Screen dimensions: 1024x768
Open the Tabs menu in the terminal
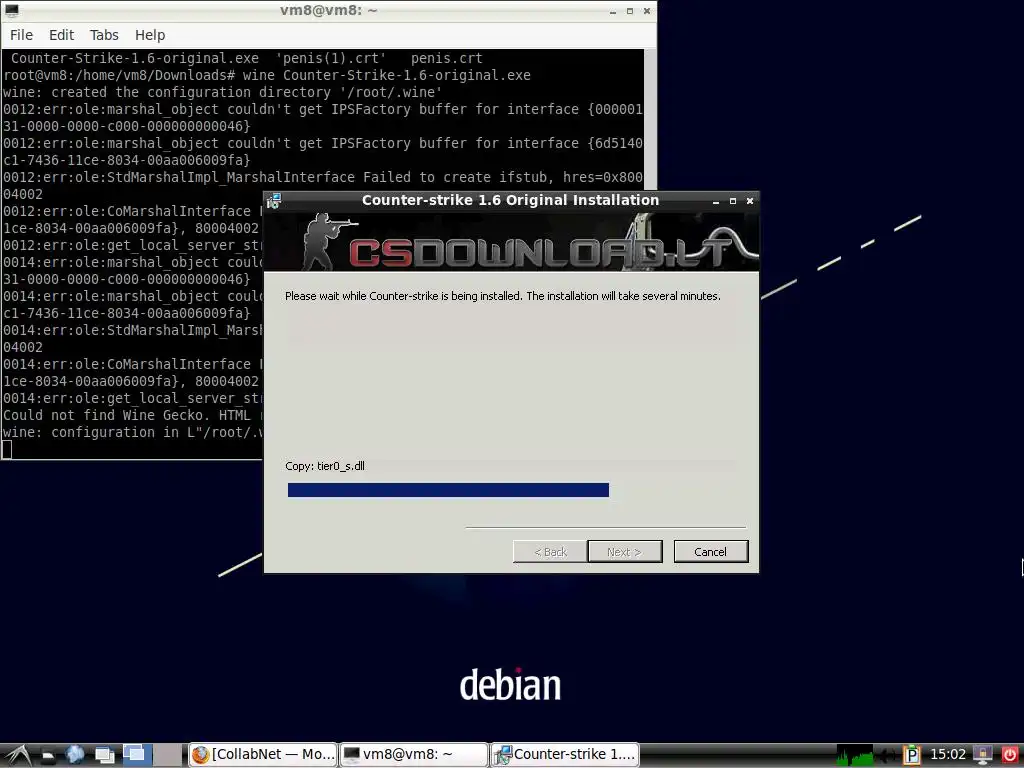(104, 35)
